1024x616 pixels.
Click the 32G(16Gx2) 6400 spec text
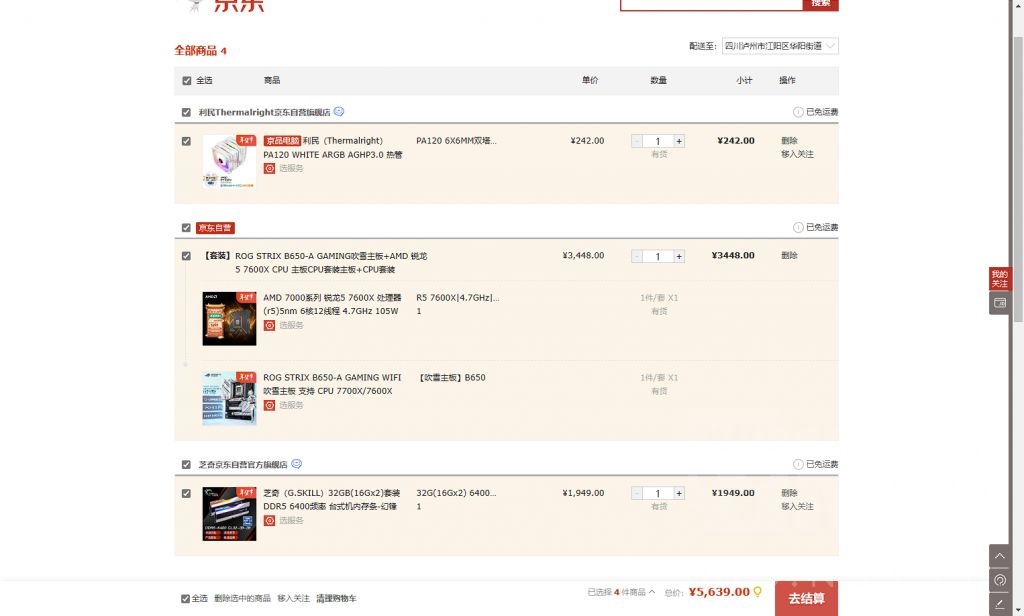pyautogui.click(x=456, y=493)
